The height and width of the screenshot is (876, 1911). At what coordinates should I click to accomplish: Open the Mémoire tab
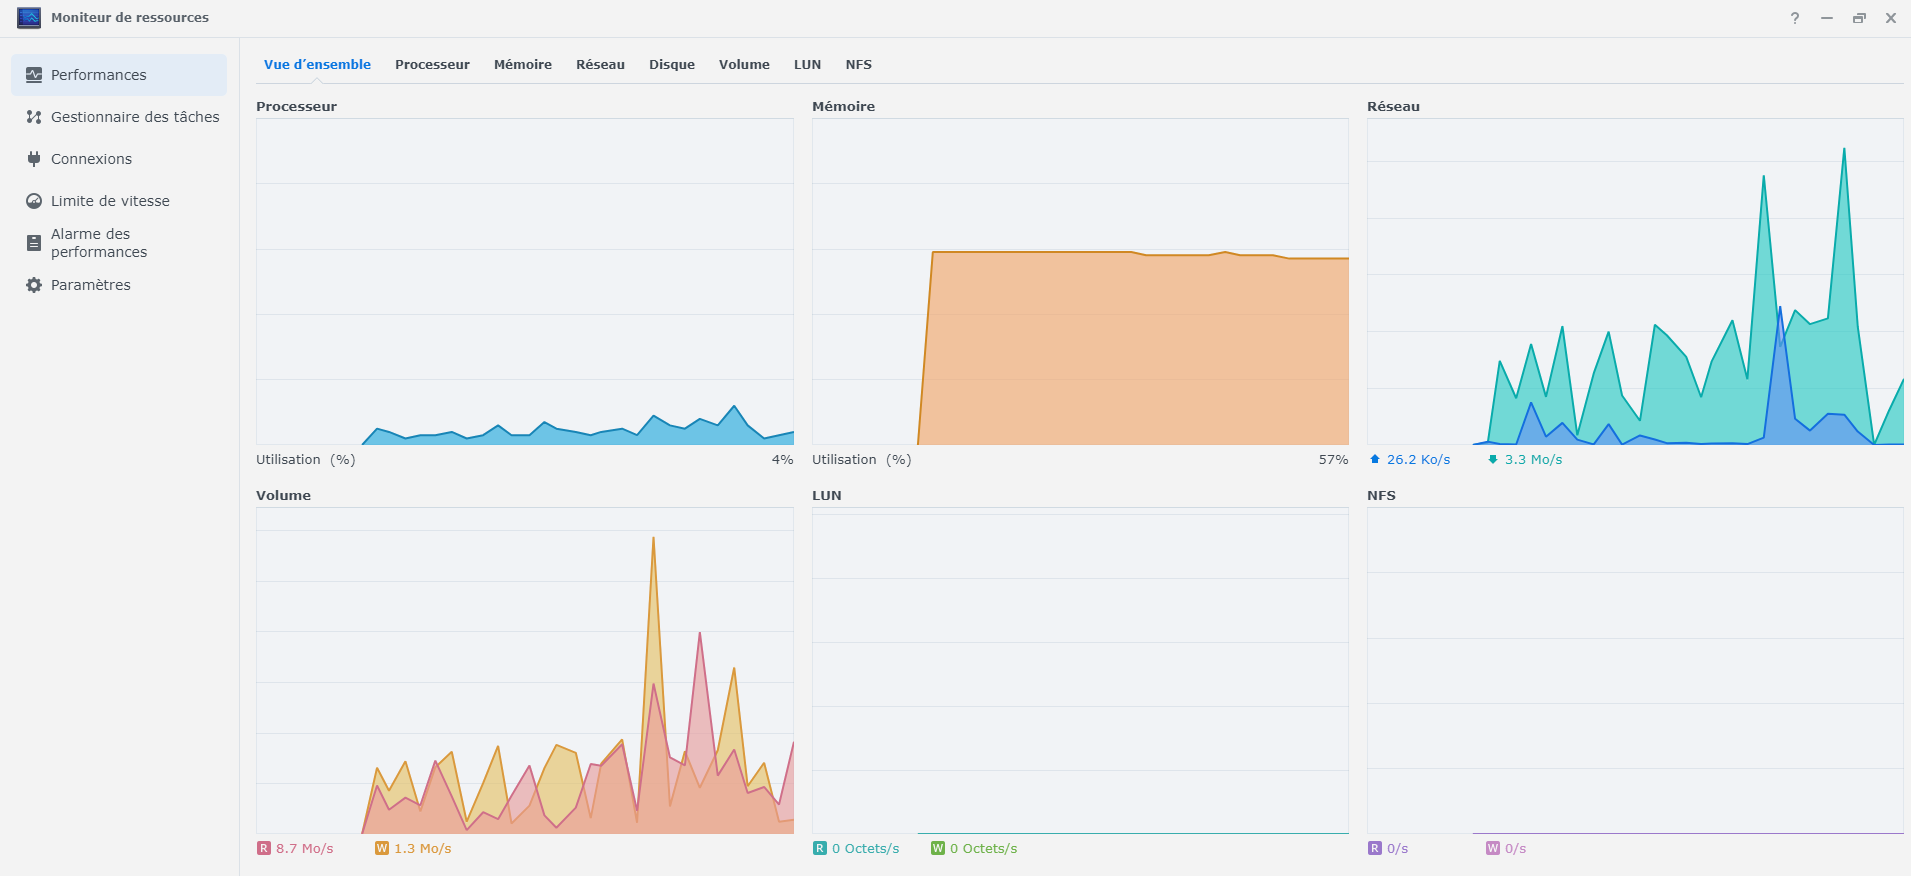click(x=522, y=65)
